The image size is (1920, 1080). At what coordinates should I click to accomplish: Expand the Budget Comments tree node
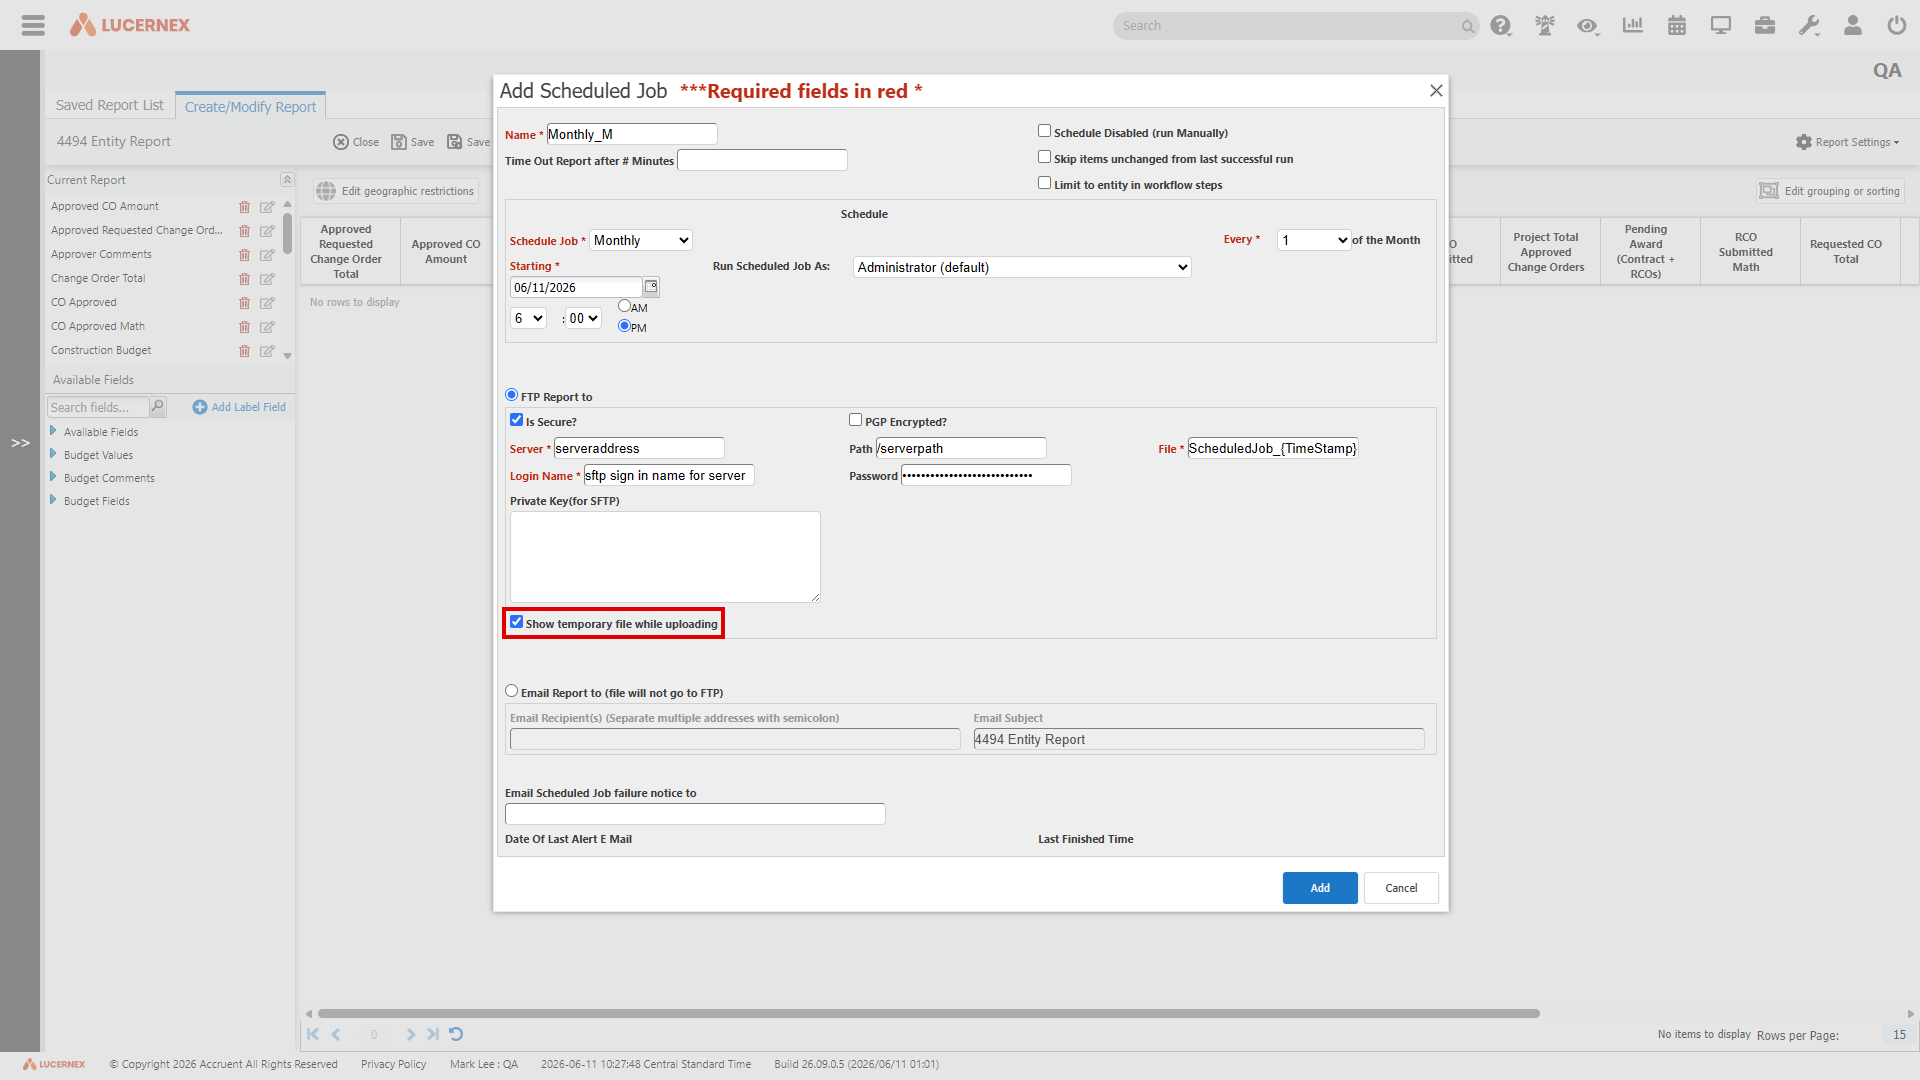pyautogui.click(x=53, y=477)
